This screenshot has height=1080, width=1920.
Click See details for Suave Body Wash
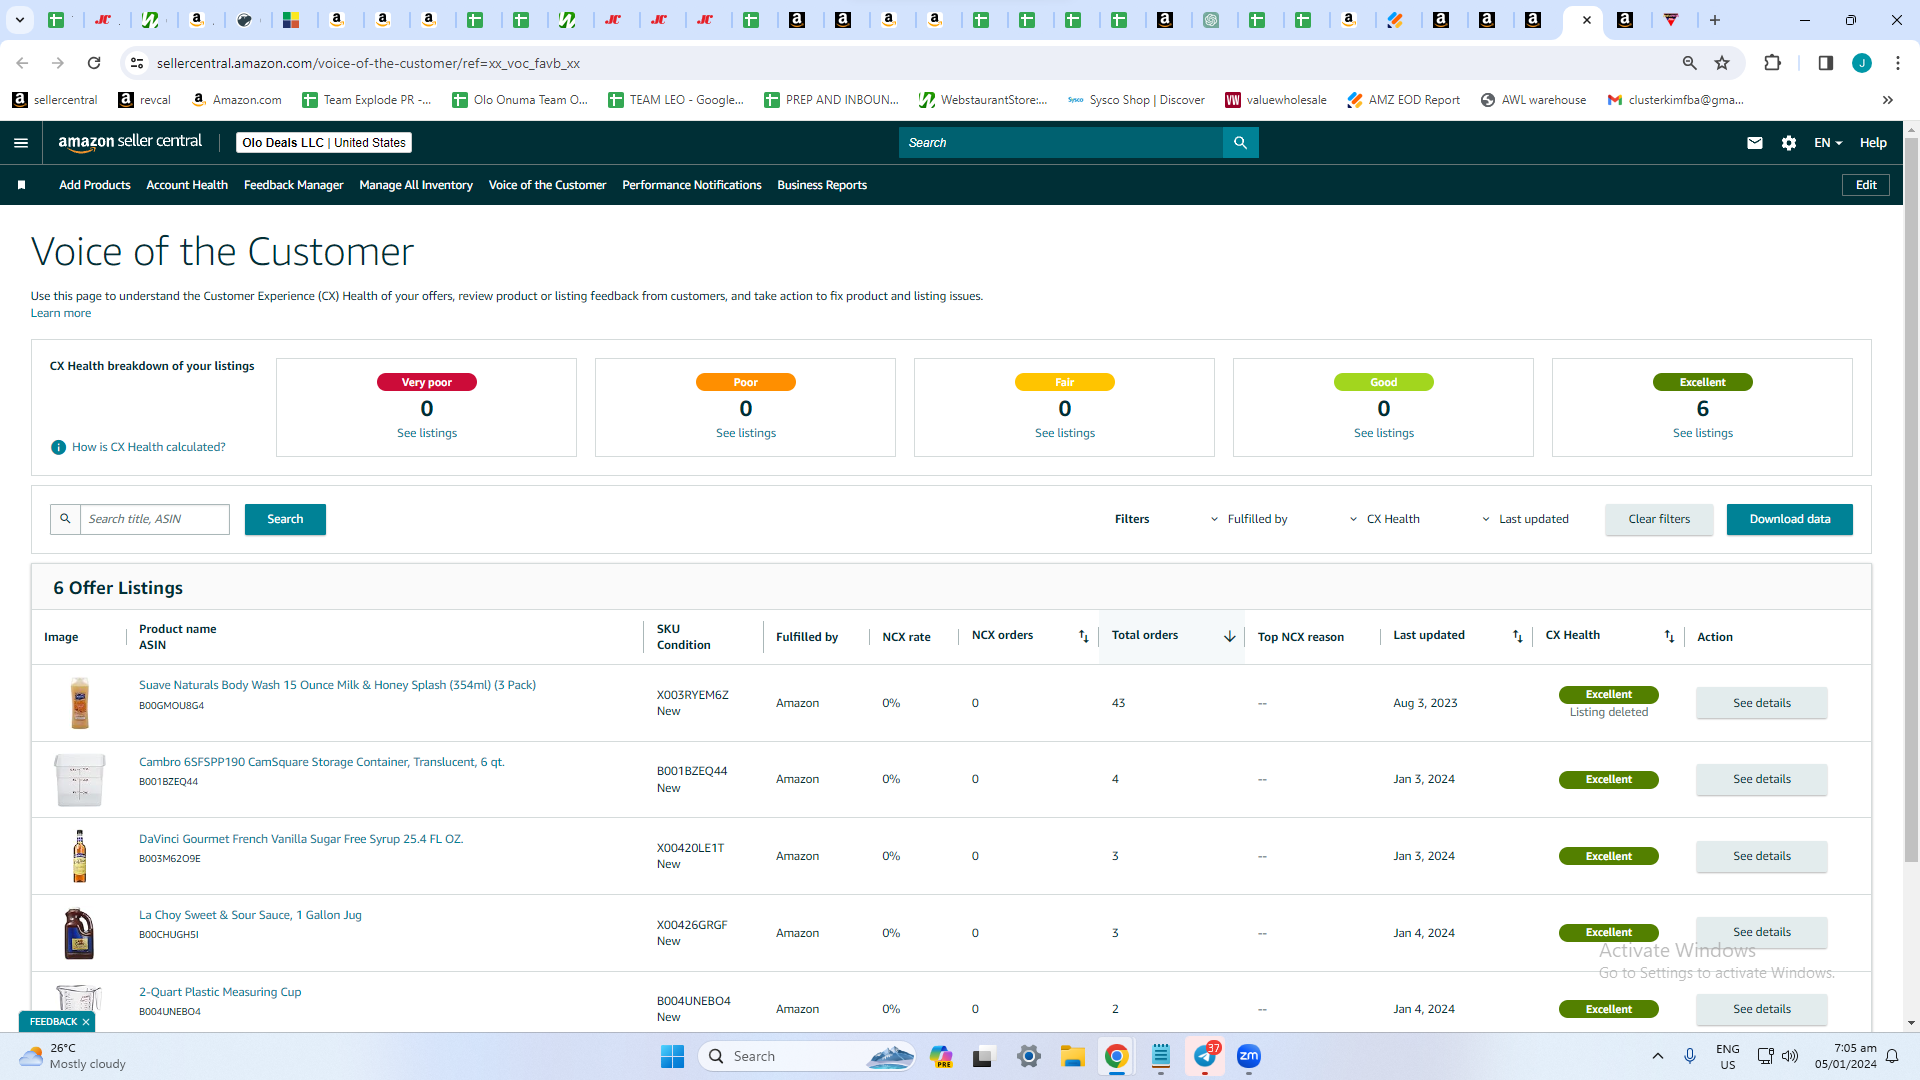(1762, 703)
